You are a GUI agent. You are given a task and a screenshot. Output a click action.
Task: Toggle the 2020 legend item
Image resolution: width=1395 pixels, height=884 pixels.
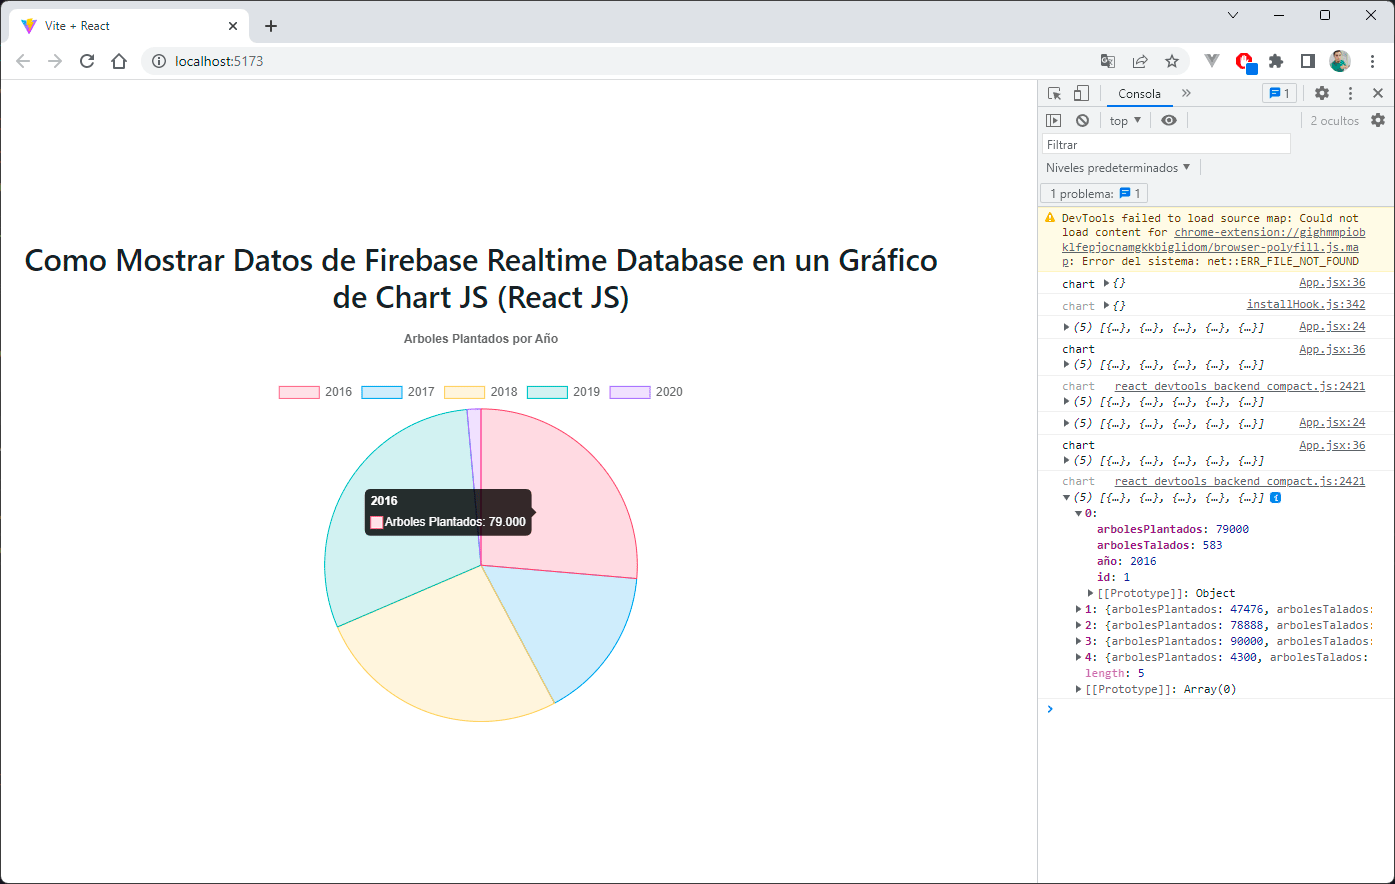click(x=646, y=392)
